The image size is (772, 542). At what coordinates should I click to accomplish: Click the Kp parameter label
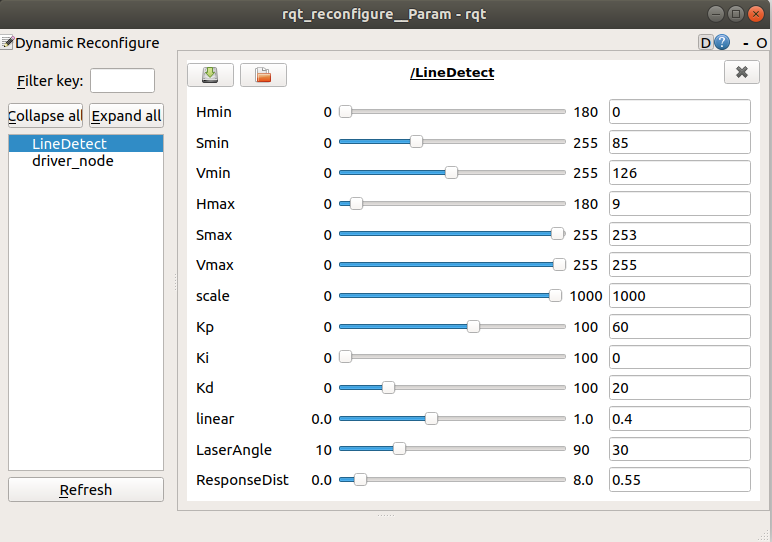pyautogui.click(x=205, y=327)
